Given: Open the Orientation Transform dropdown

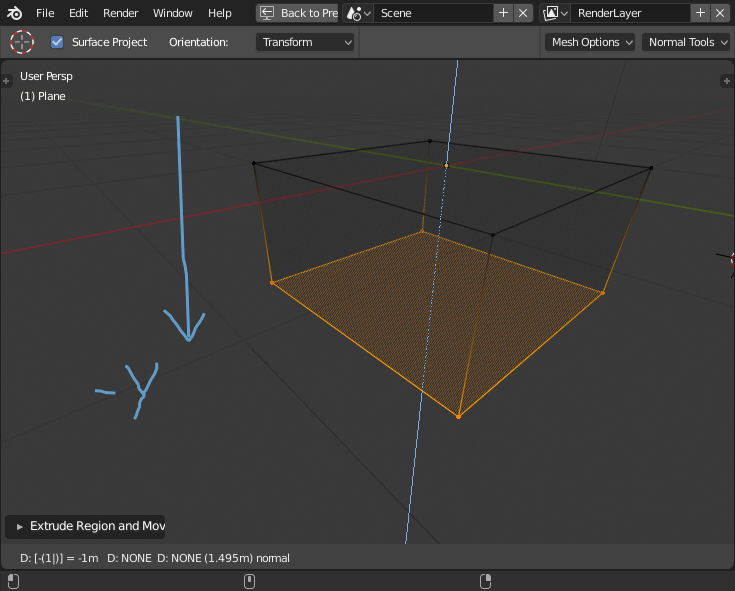Looking at the screenshot, I should (305, 42).
